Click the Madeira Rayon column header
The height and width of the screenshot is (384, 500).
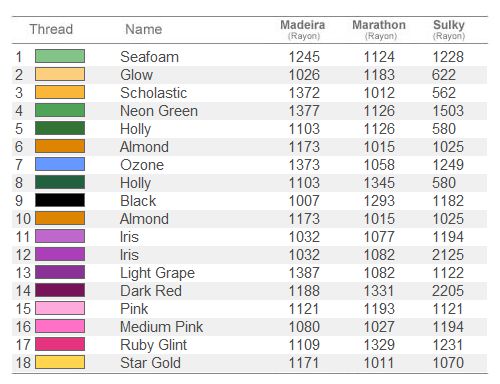(x=303, y=30)
